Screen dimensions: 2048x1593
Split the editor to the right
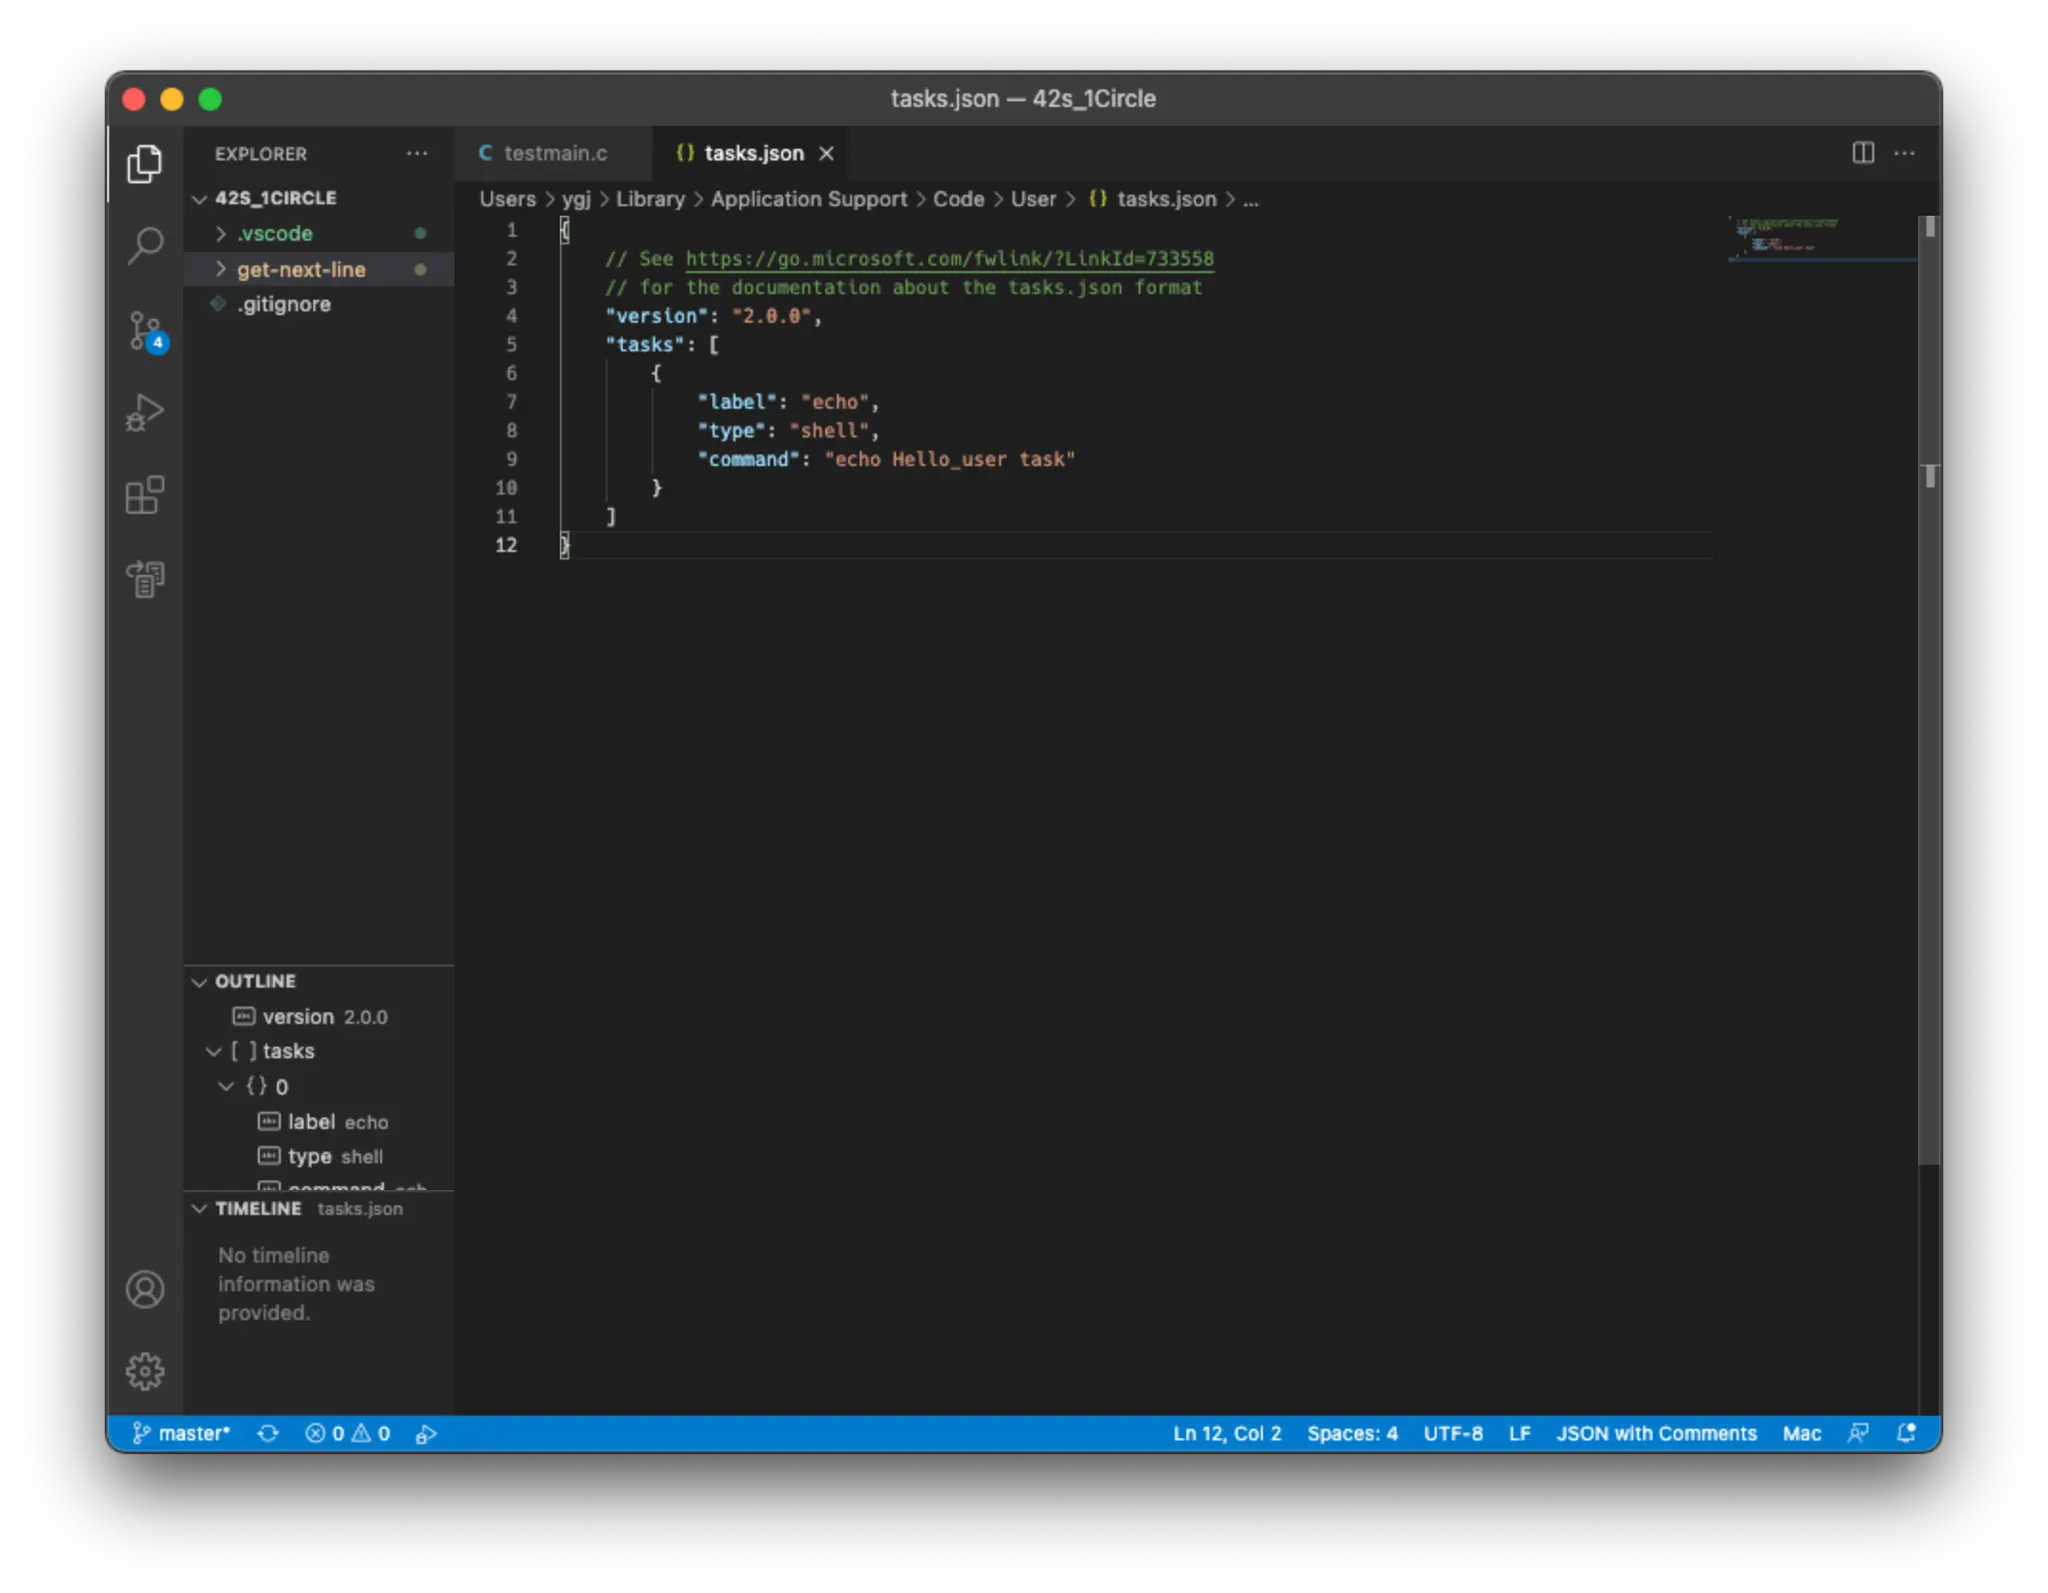tap(1862, 153)
